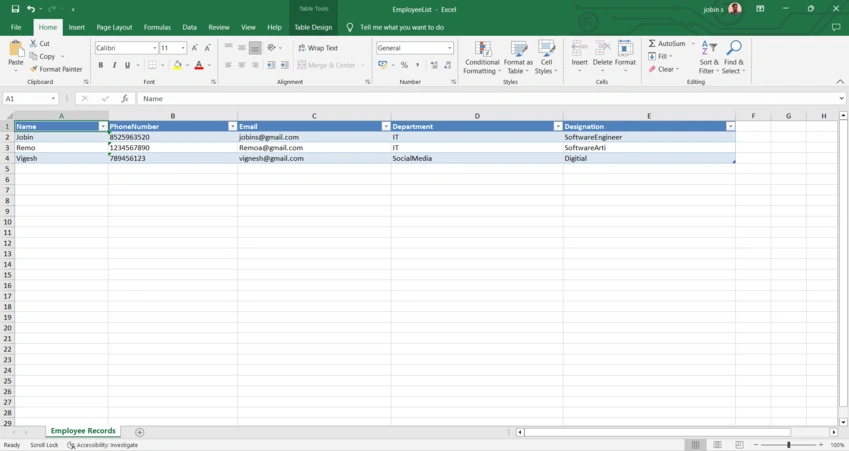Select column D header
This screenshot has width=849, height=451.
pyautogui.click(x=477, y=116)
